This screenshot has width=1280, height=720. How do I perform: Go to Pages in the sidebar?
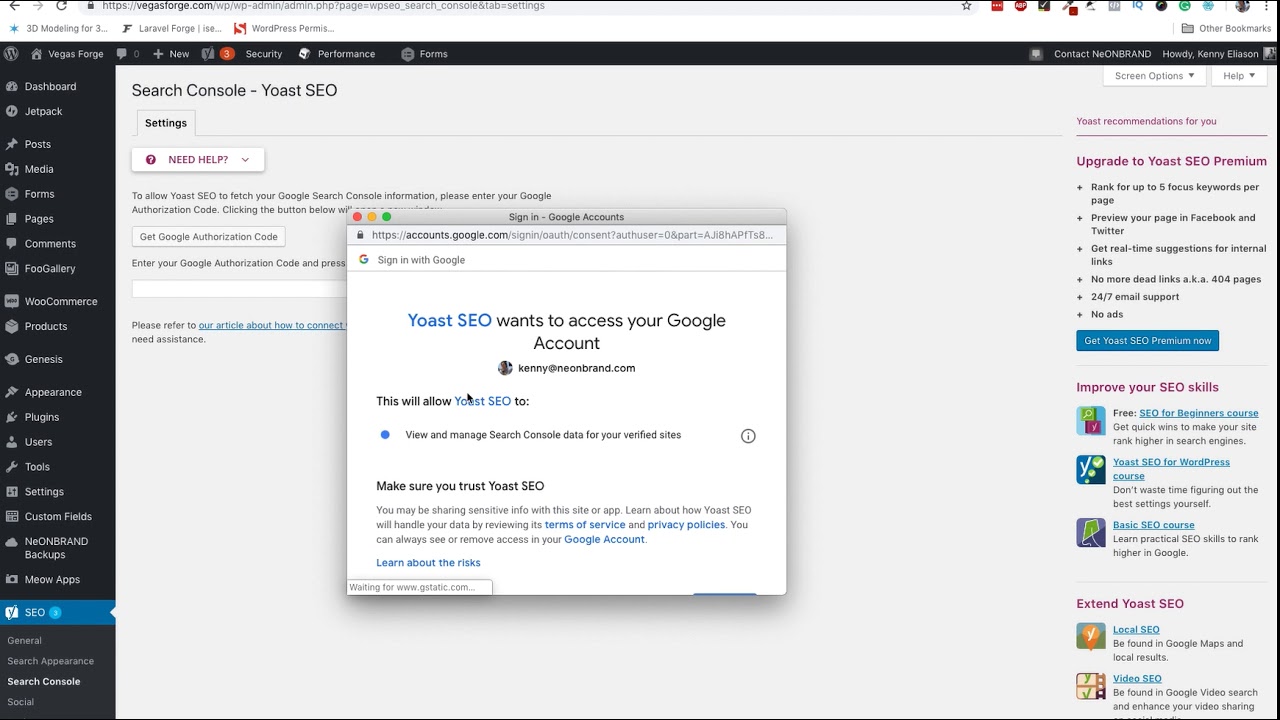pyautogui.click(x=39, y=219)
